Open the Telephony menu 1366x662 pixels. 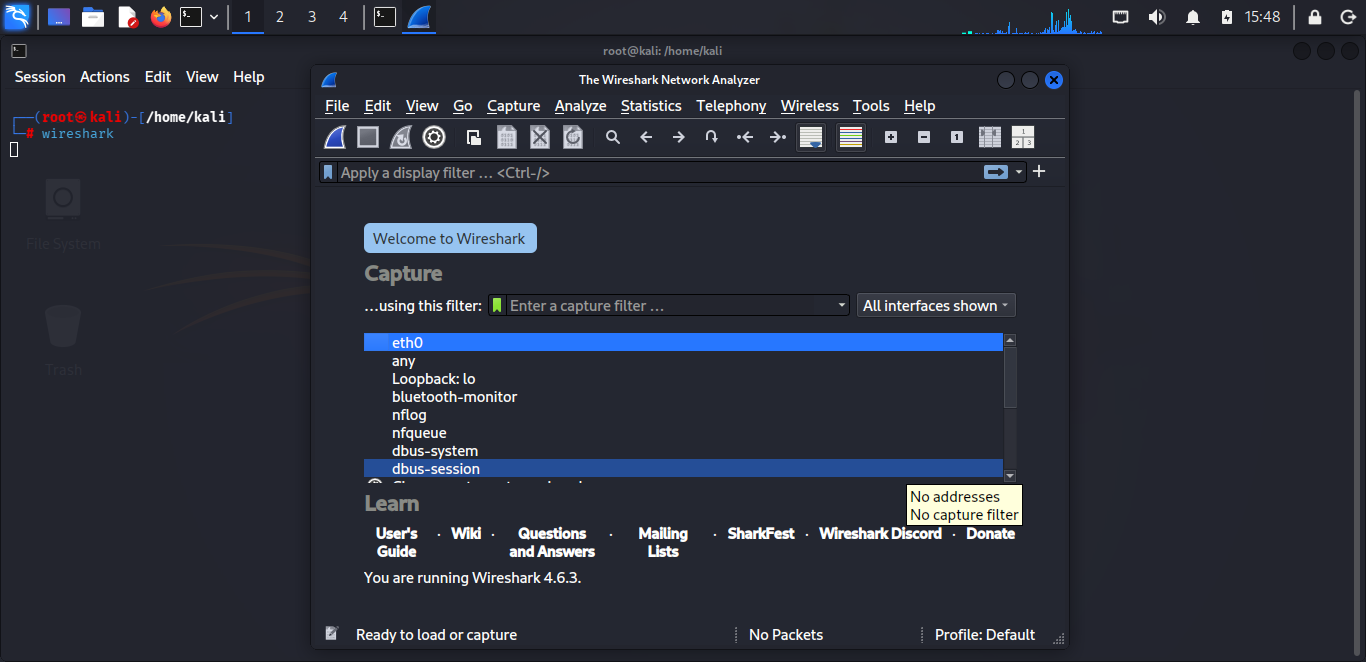coord(731,106)
